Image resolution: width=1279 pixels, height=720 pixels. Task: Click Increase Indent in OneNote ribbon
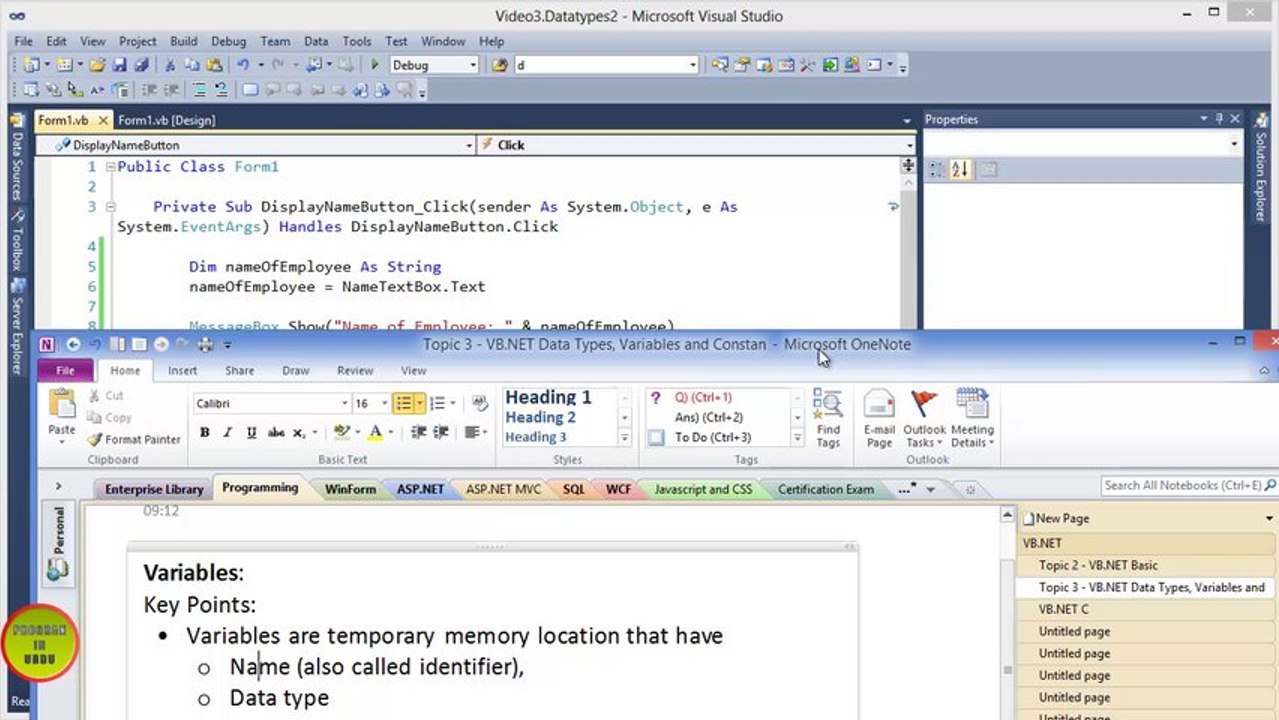pos(440,432)
